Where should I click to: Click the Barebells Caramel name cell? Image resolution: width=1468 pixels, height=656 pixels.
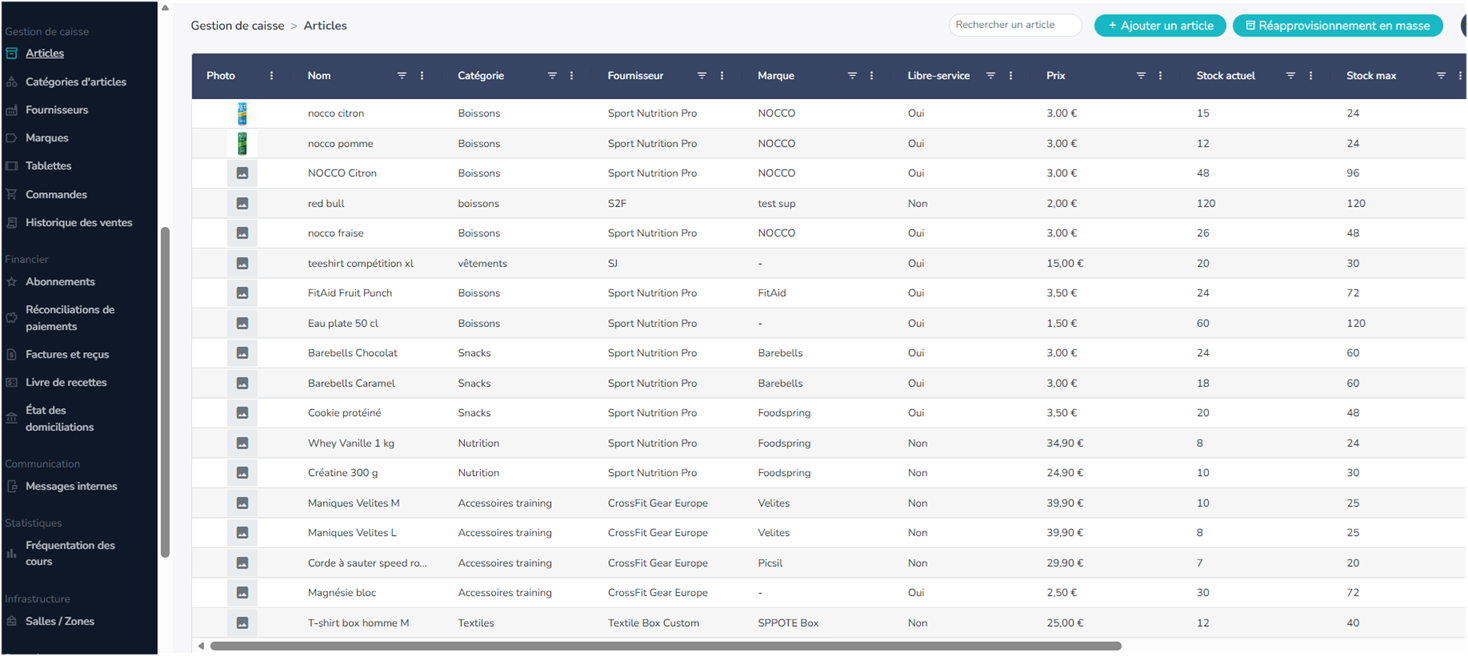351,383
